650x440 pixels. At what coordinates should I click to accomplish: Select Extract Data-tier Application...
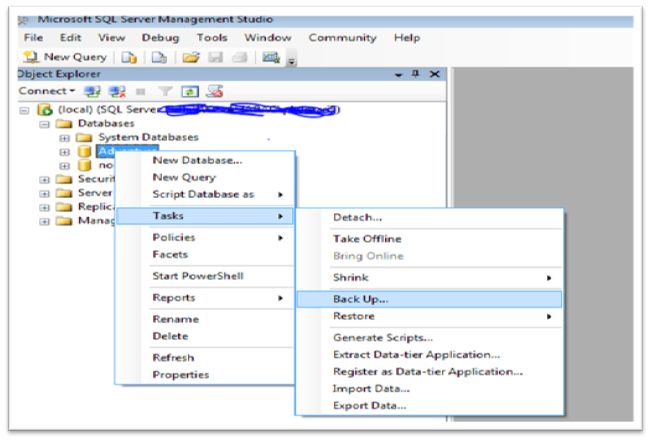pos(417,355)
